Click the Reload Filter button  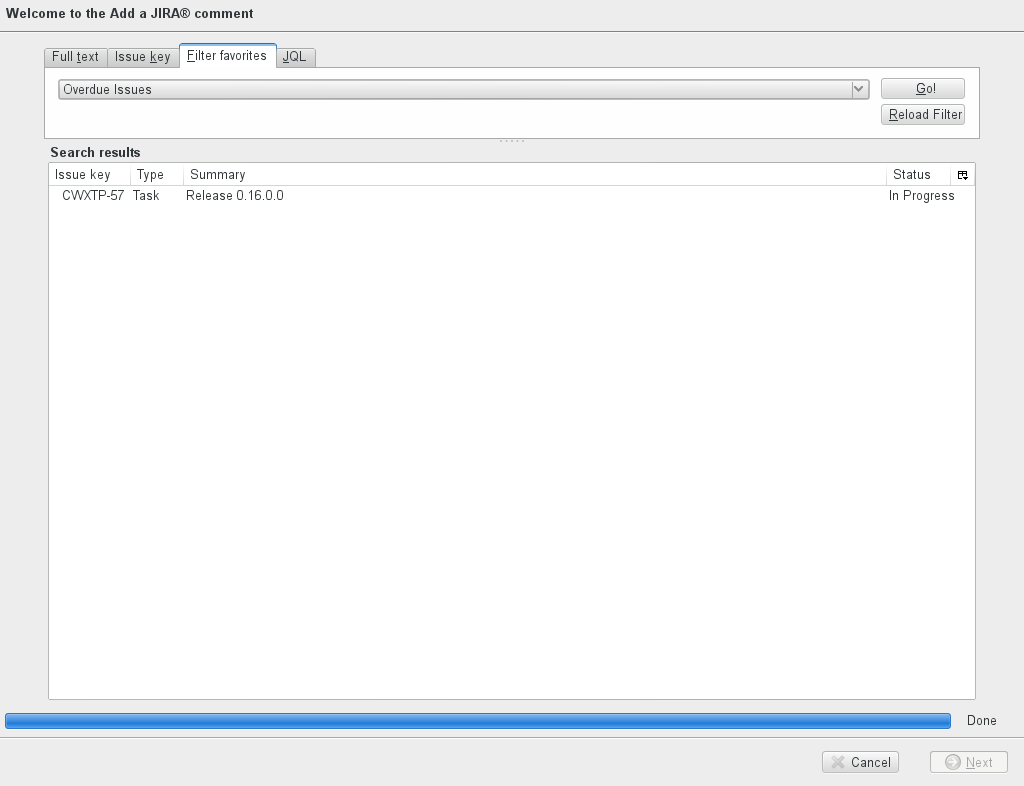click(923, 115)
